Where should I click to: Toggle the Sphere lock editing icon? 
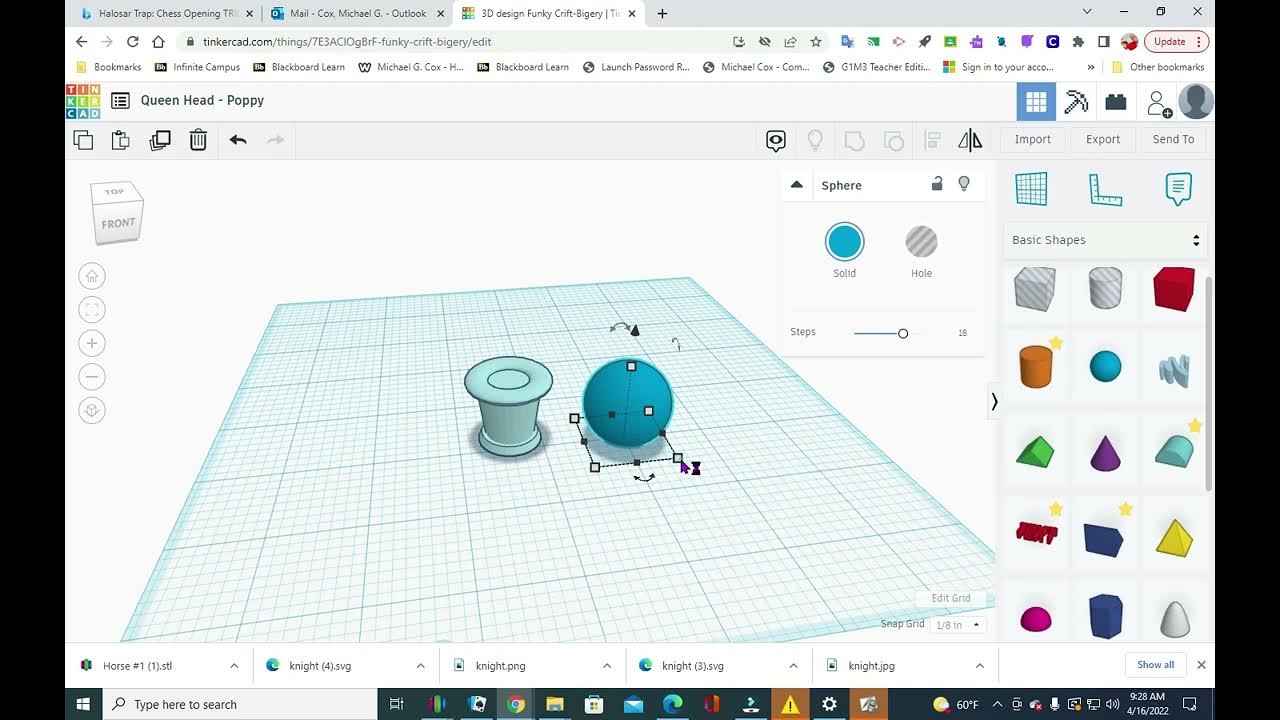point(937,184)
